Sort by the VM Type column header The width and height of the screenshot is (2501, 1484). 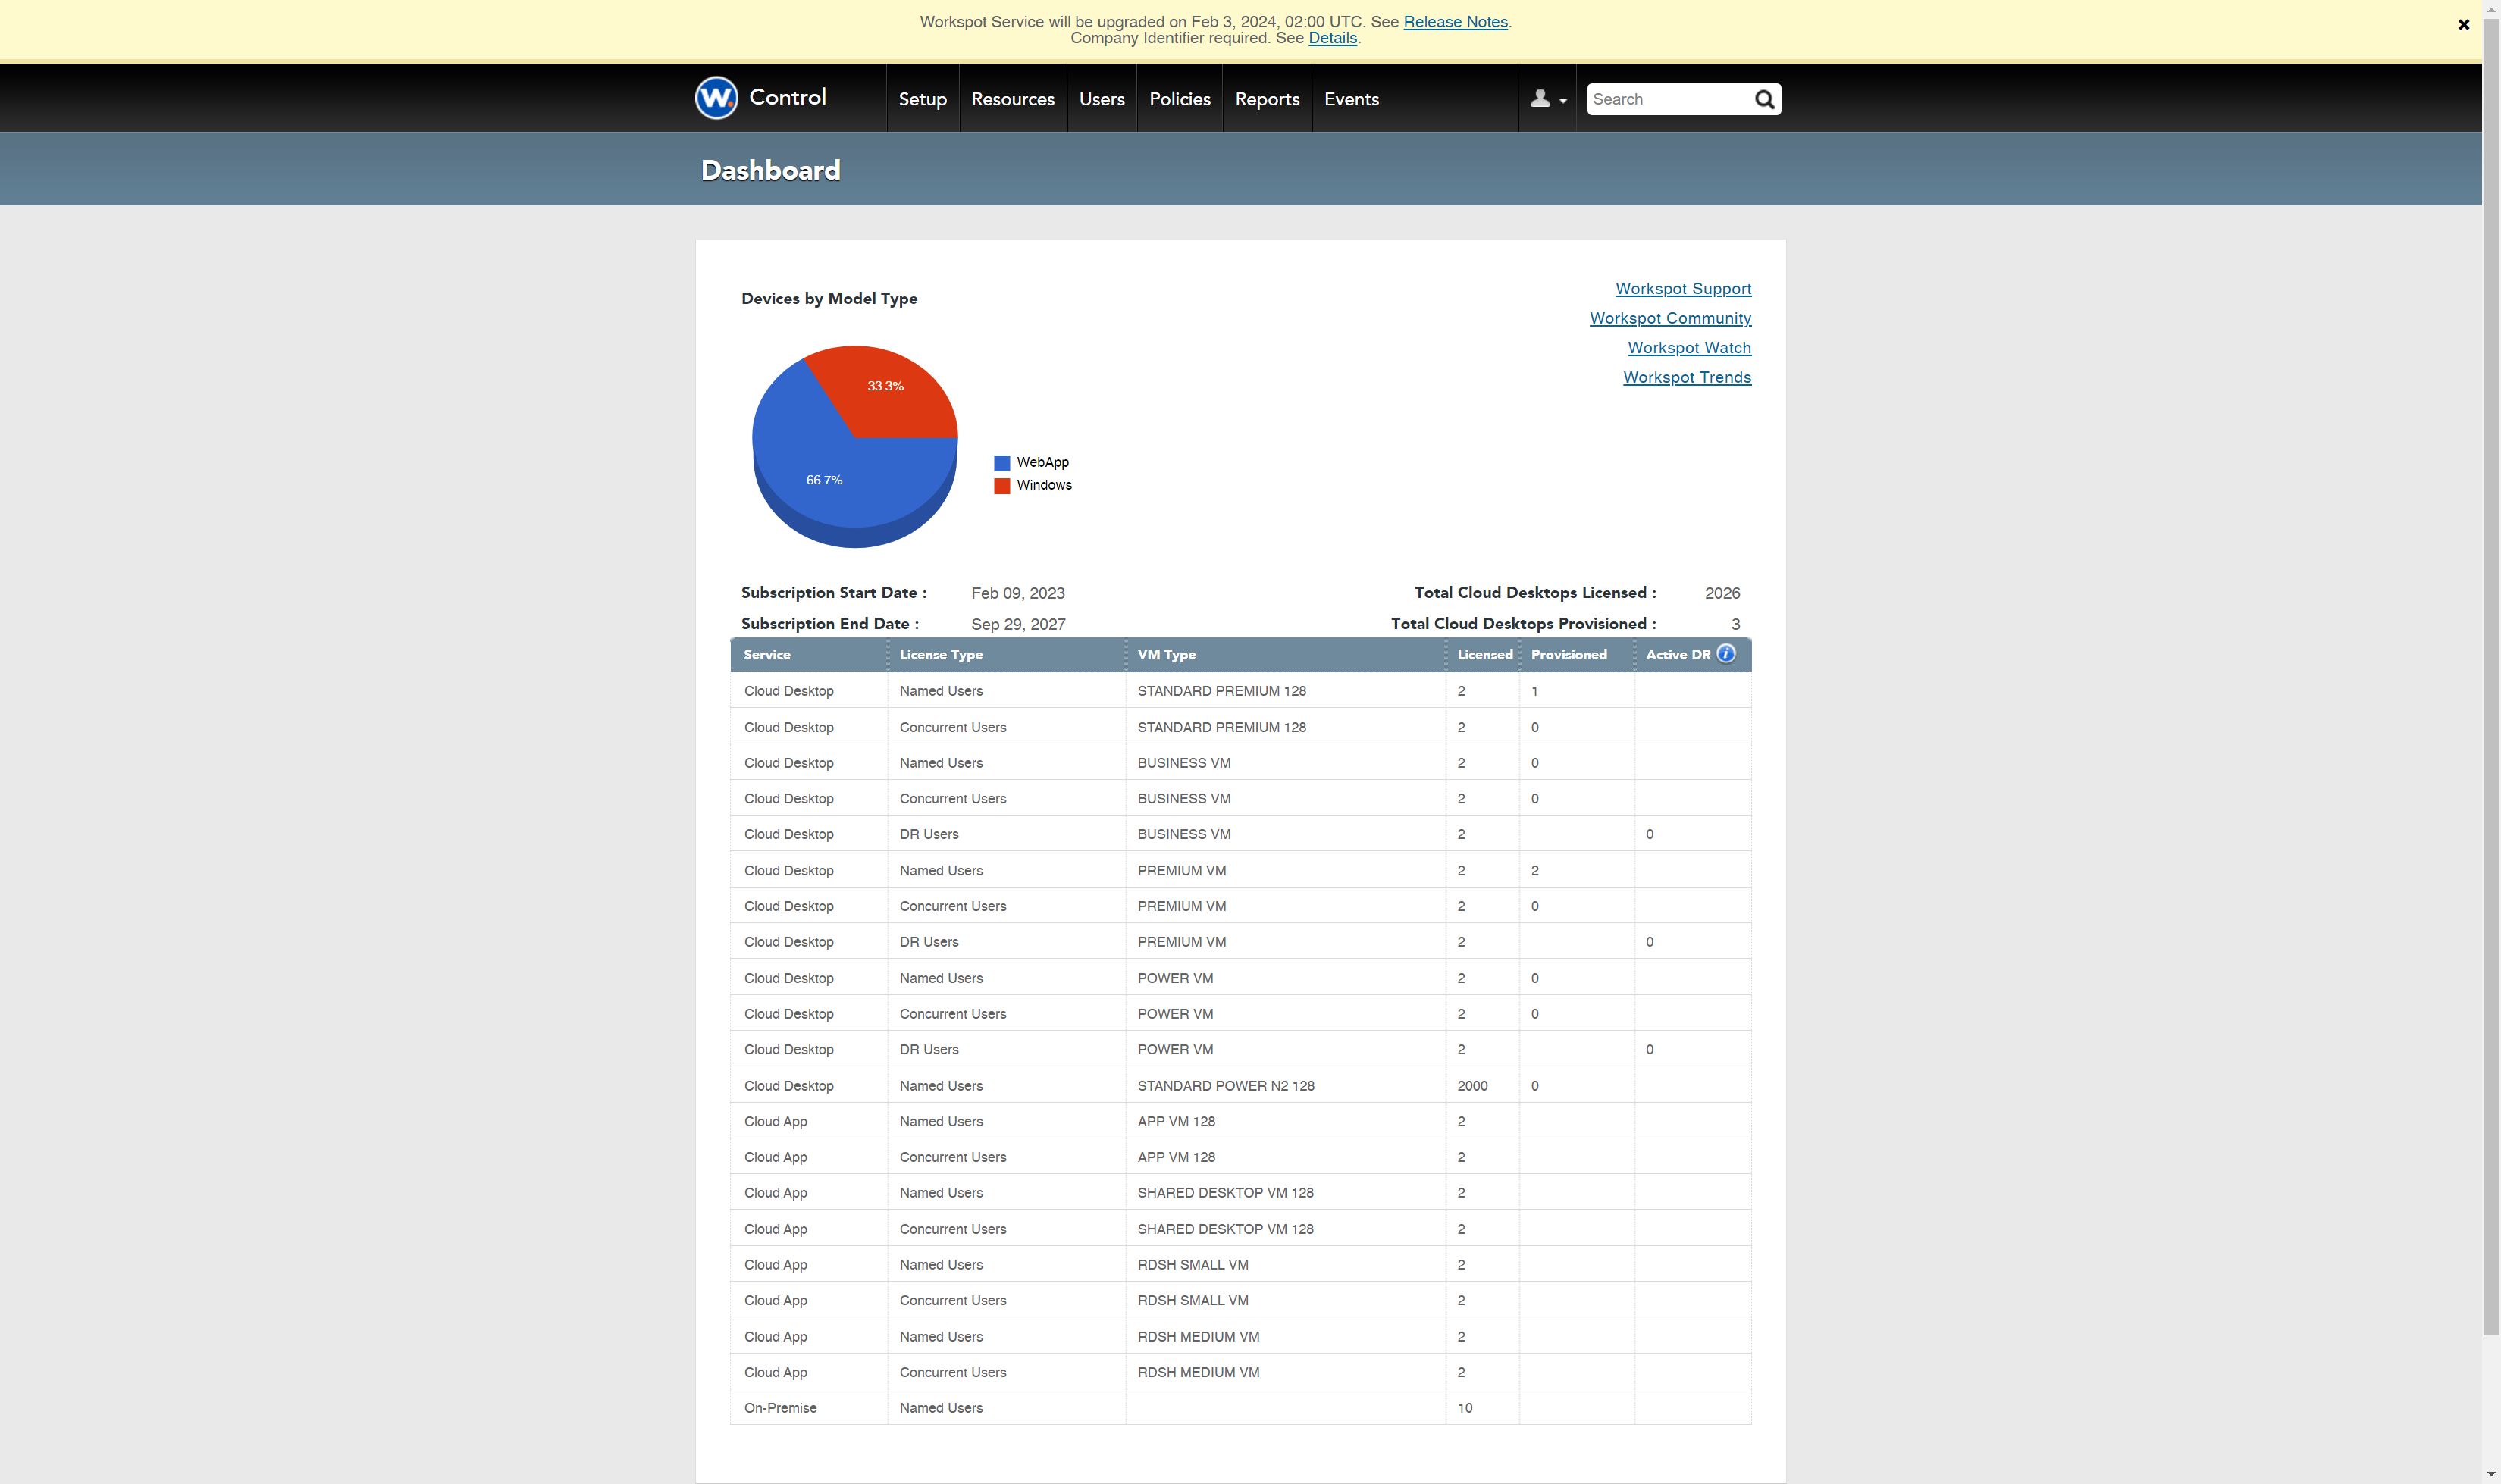pyautogui.click(x=1285, y=654)
